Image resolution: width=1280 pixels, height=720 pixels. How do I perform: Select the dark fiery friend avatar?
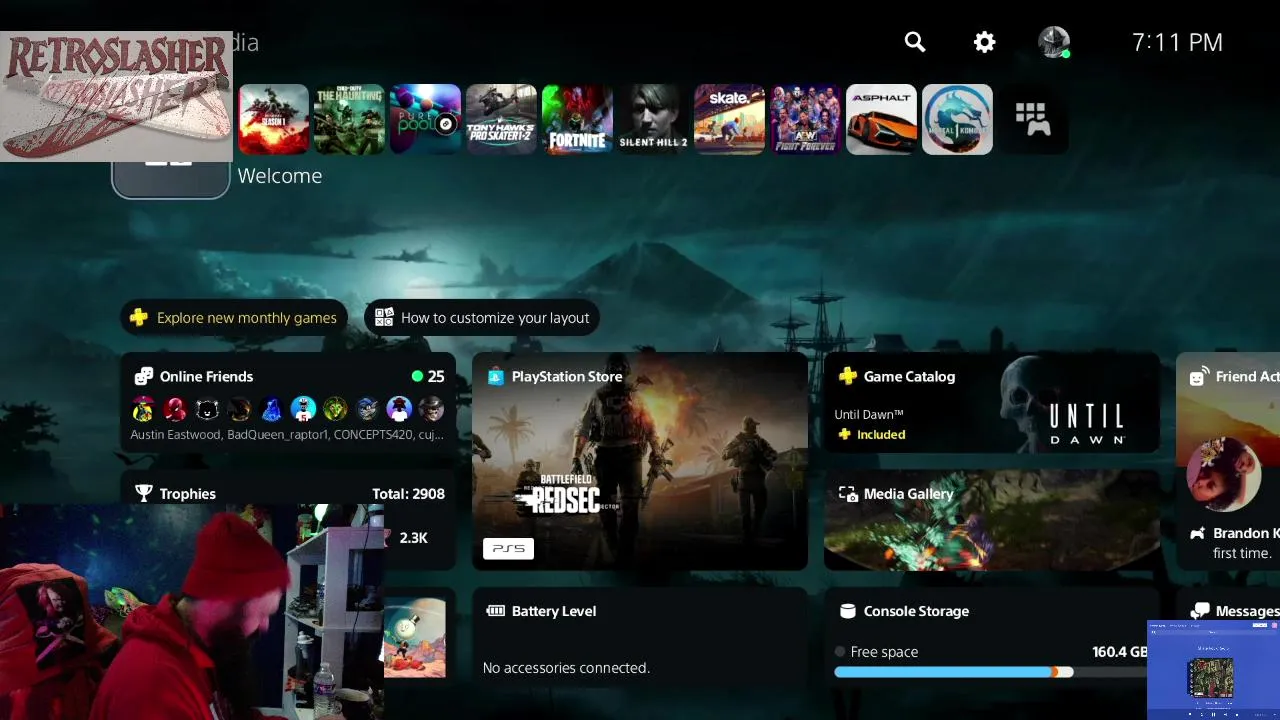point(239,408)
